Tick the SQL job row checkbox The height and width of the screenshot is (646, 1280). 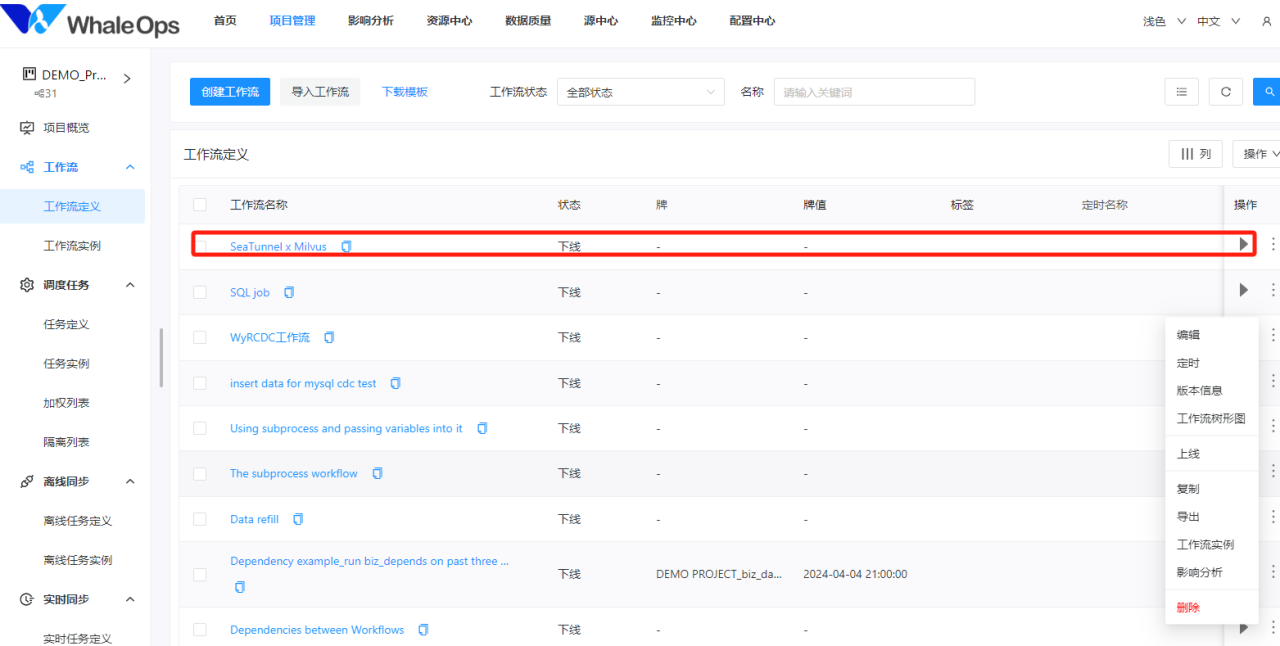[200, 292]
